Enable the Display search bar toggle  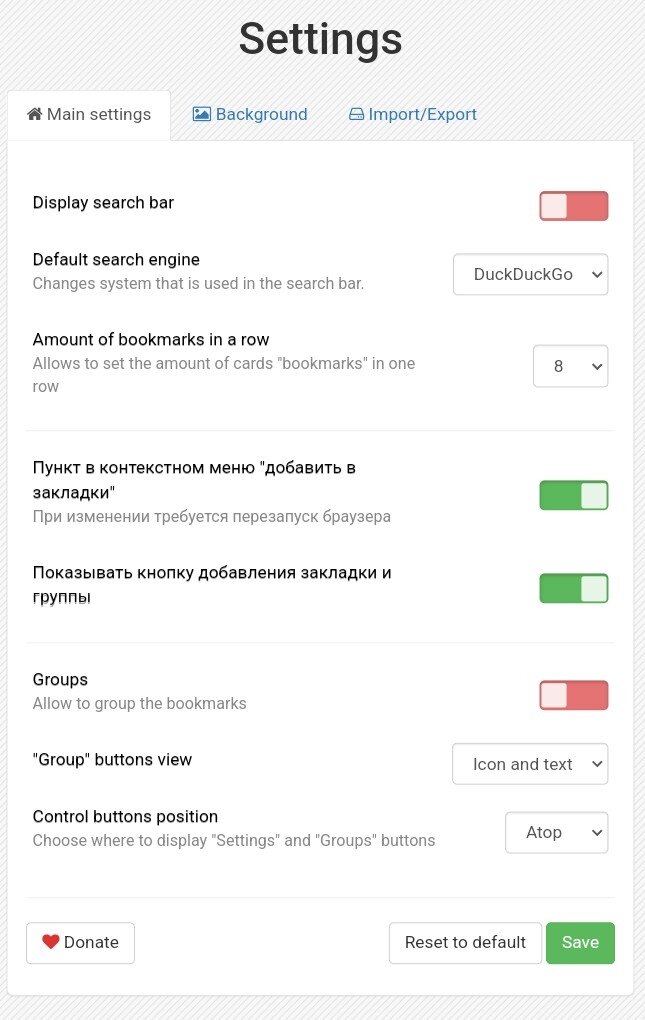tap(573, 206)
